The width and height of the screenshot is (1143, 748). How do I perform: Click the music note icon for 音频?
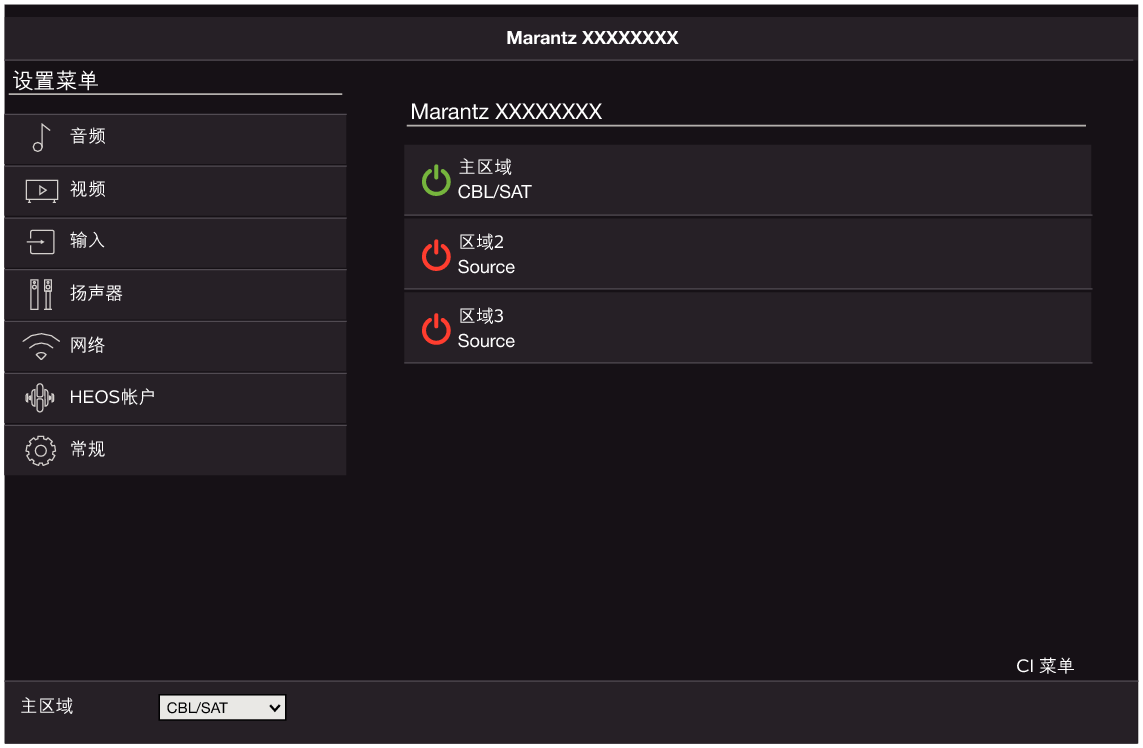tap(41, 137)
